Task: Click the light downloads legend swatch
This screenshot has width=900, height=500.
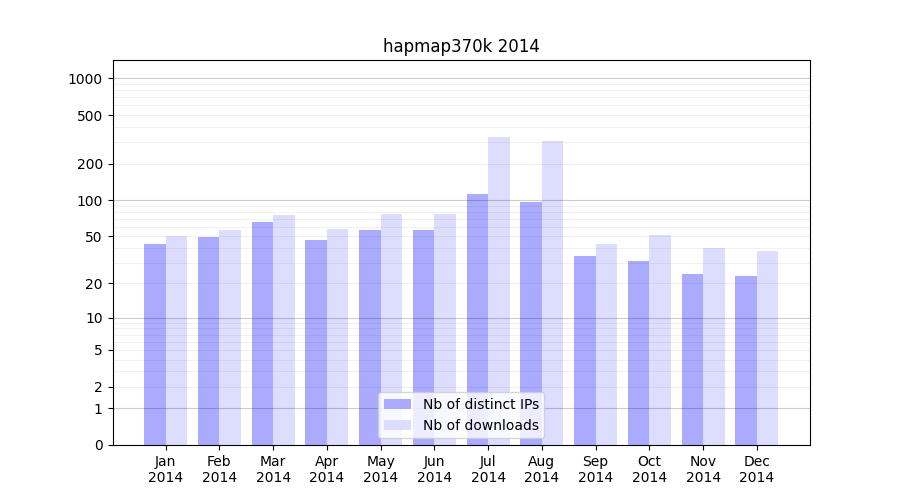Action: click(397, 425)
